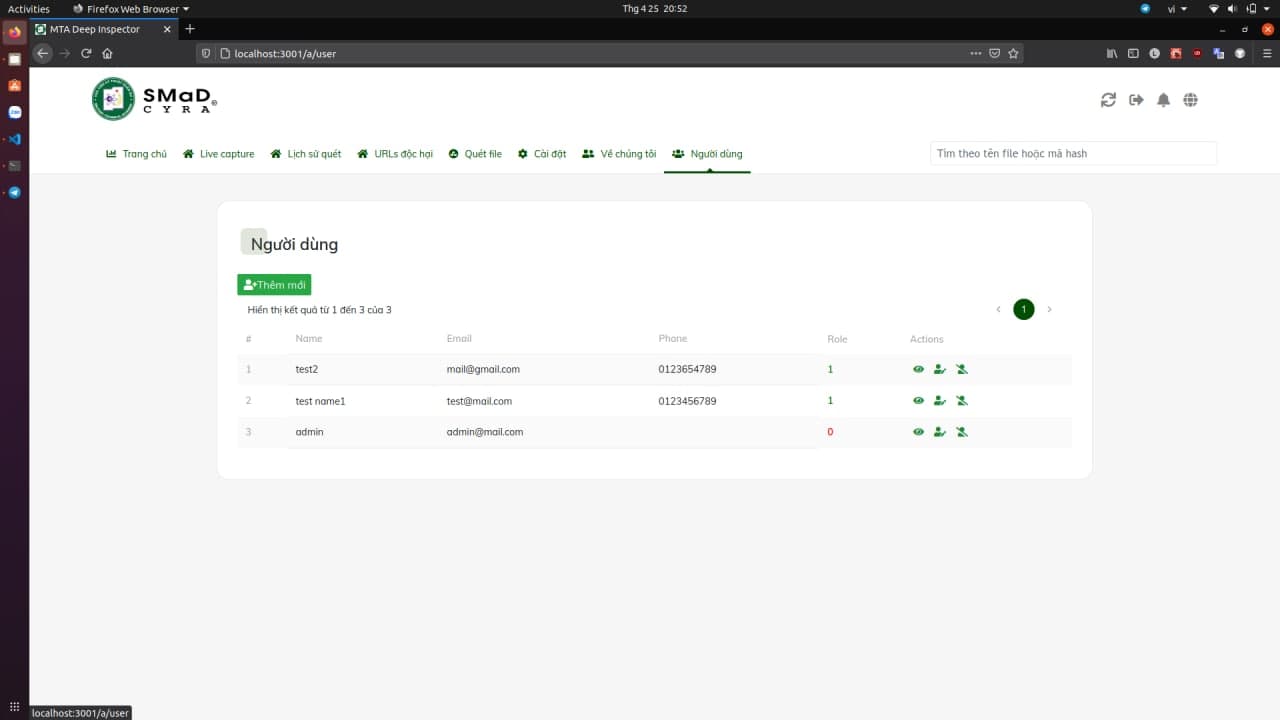
Task: View details of admin user
Action: 918,432
